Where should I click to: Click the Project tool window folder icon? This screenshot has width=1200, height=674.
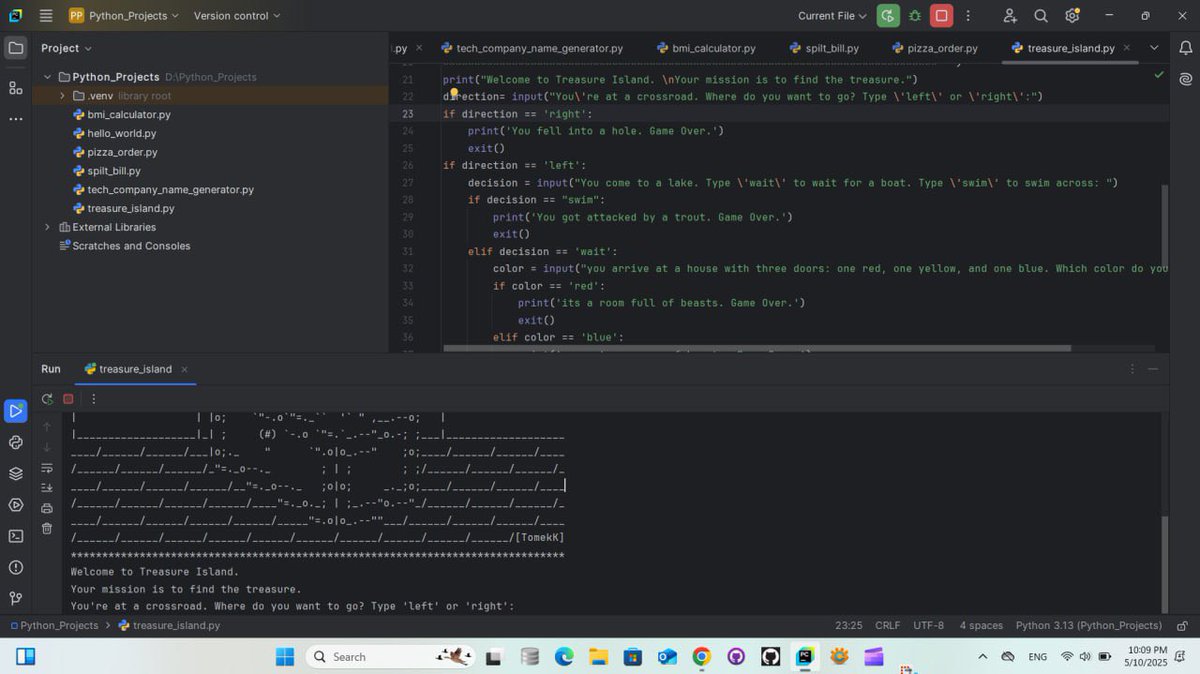pyautogui.click(x=15, y=48)
